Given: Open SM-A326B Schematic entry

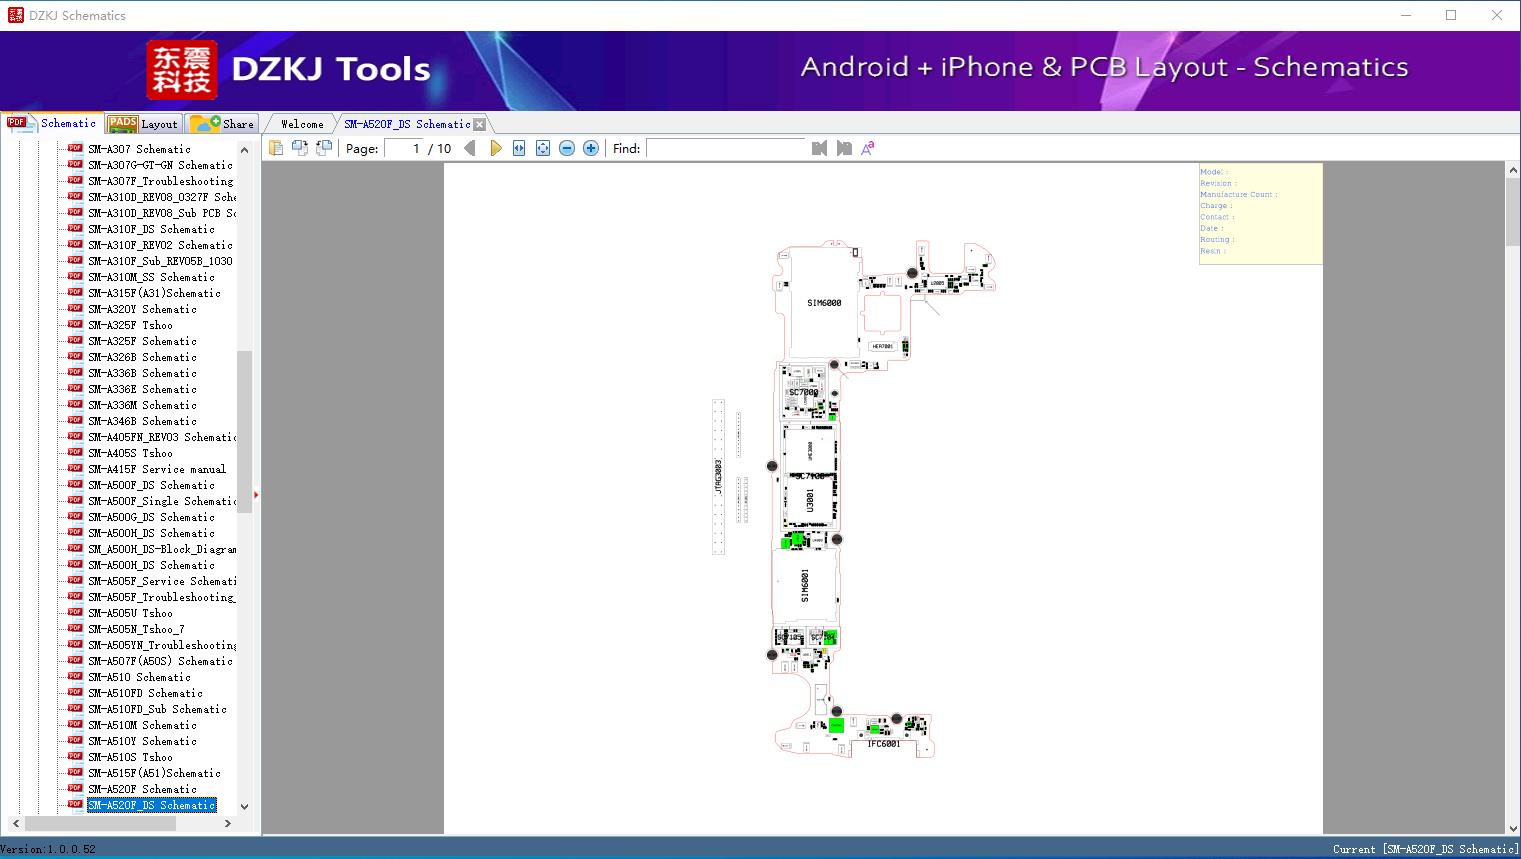Looking at the screenshot, I should 142,357.
